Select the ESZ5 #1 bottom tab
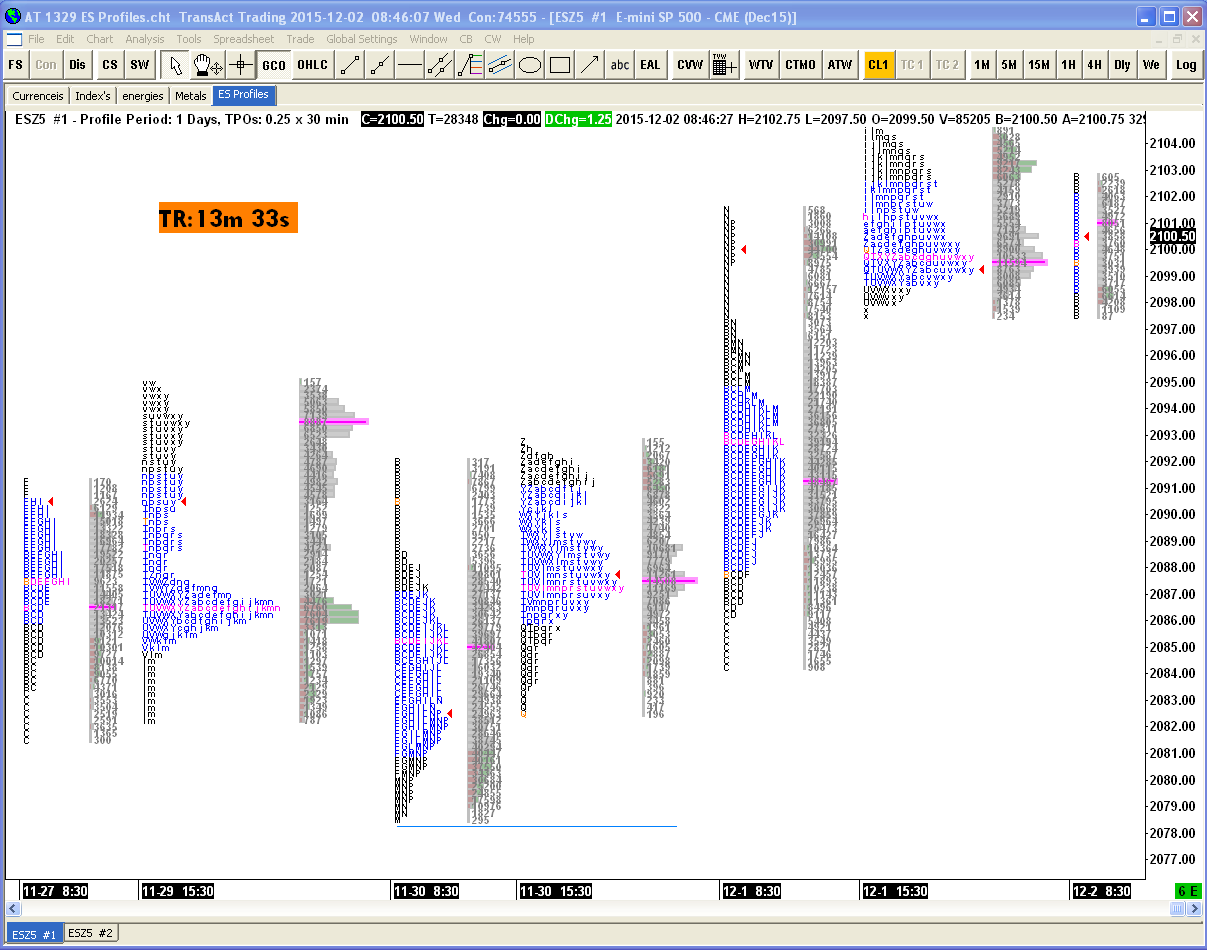This screenshot has height=950, width=1207. [x=34, y=934]
